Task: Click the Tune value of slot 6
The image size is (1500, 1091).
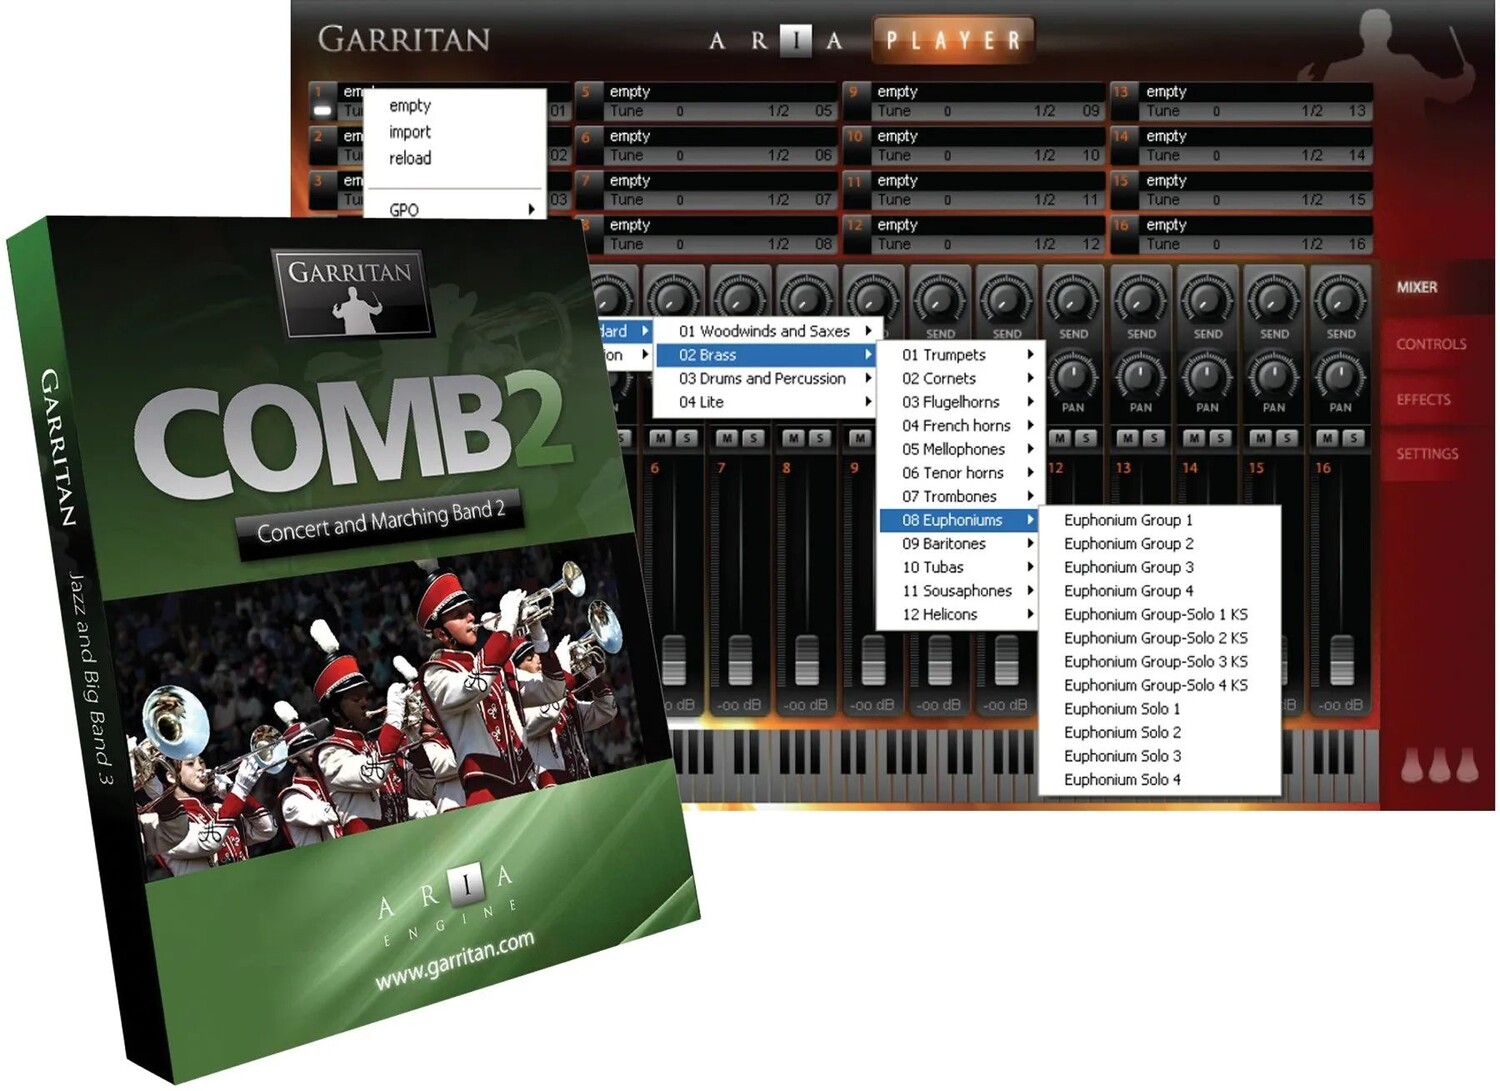Action: point(680,156)
